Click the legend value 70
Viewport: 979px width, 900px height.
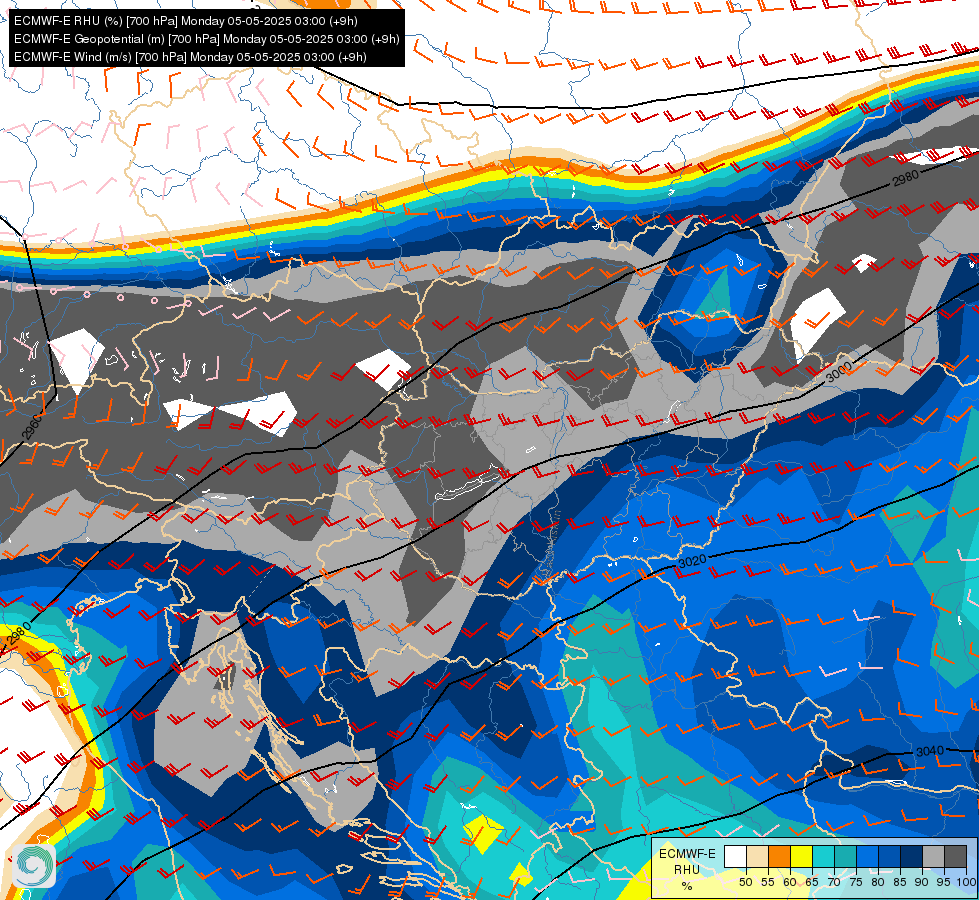tap(834, 882)
